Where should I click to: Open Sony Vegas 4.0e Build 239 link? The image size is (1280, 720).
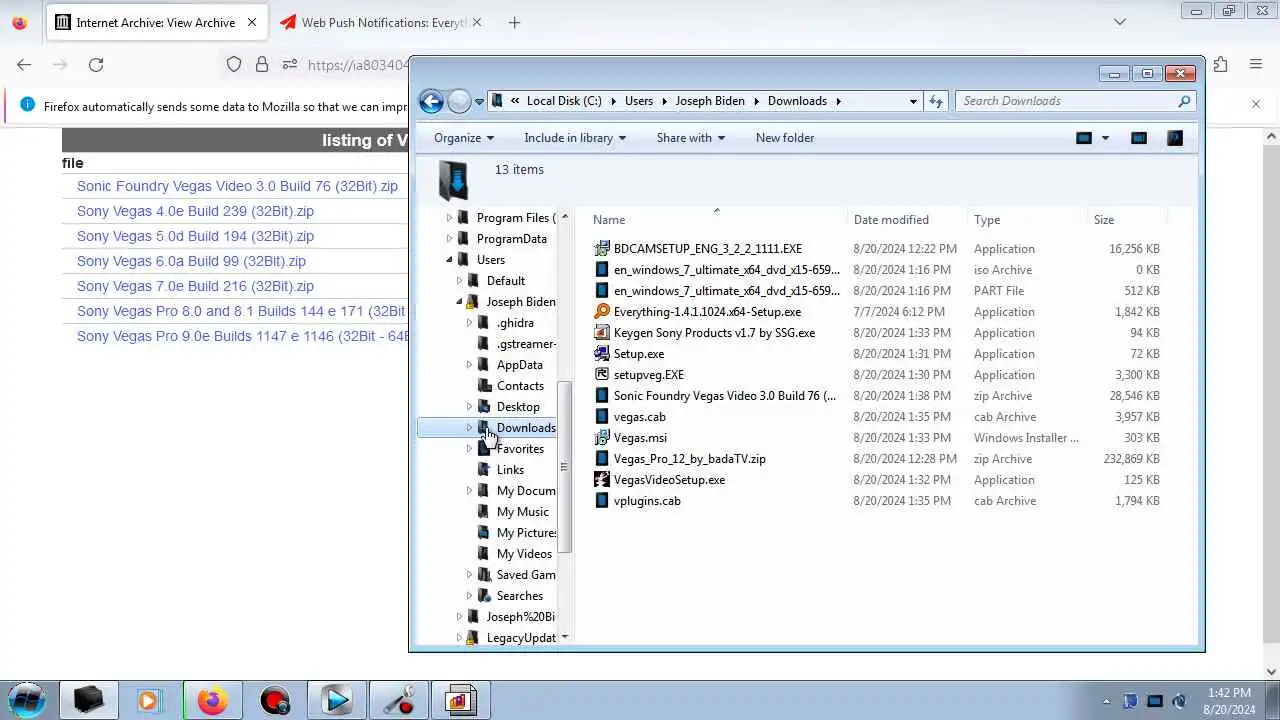(195, 211)
